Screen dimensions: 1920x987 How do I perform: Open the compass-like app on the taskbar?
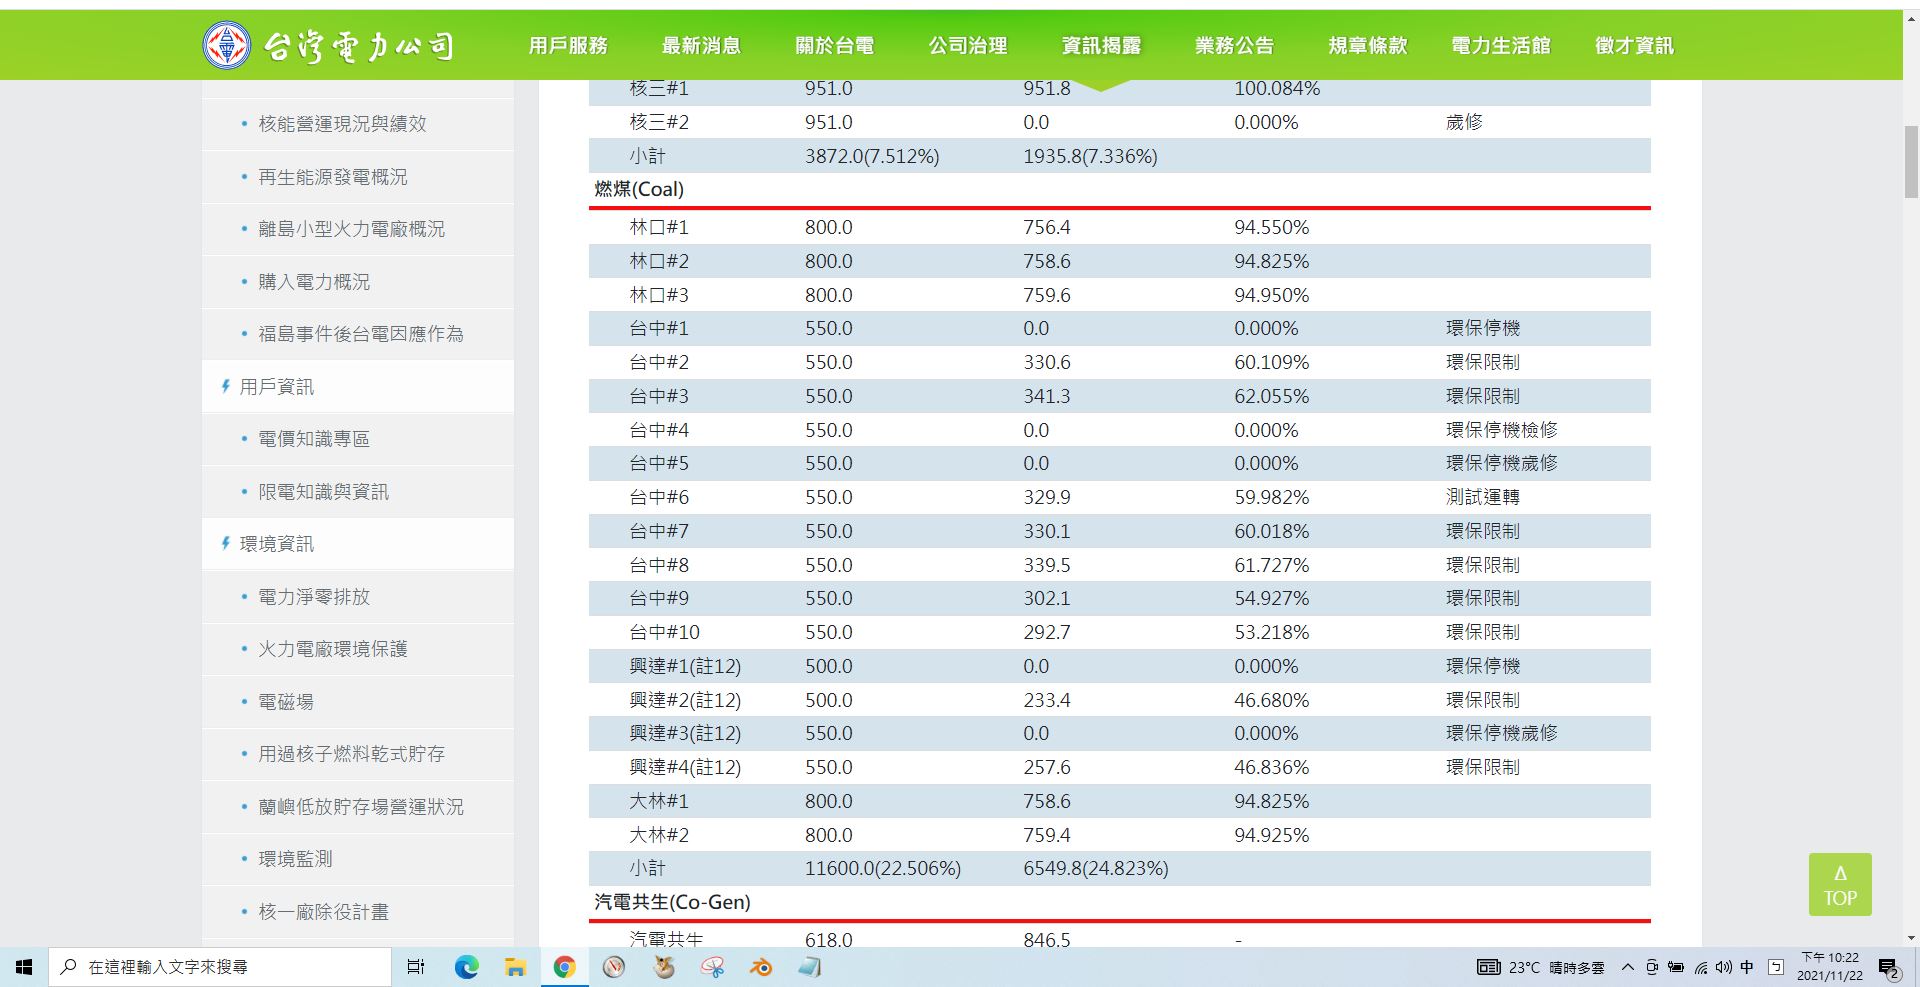coord(614,967)
